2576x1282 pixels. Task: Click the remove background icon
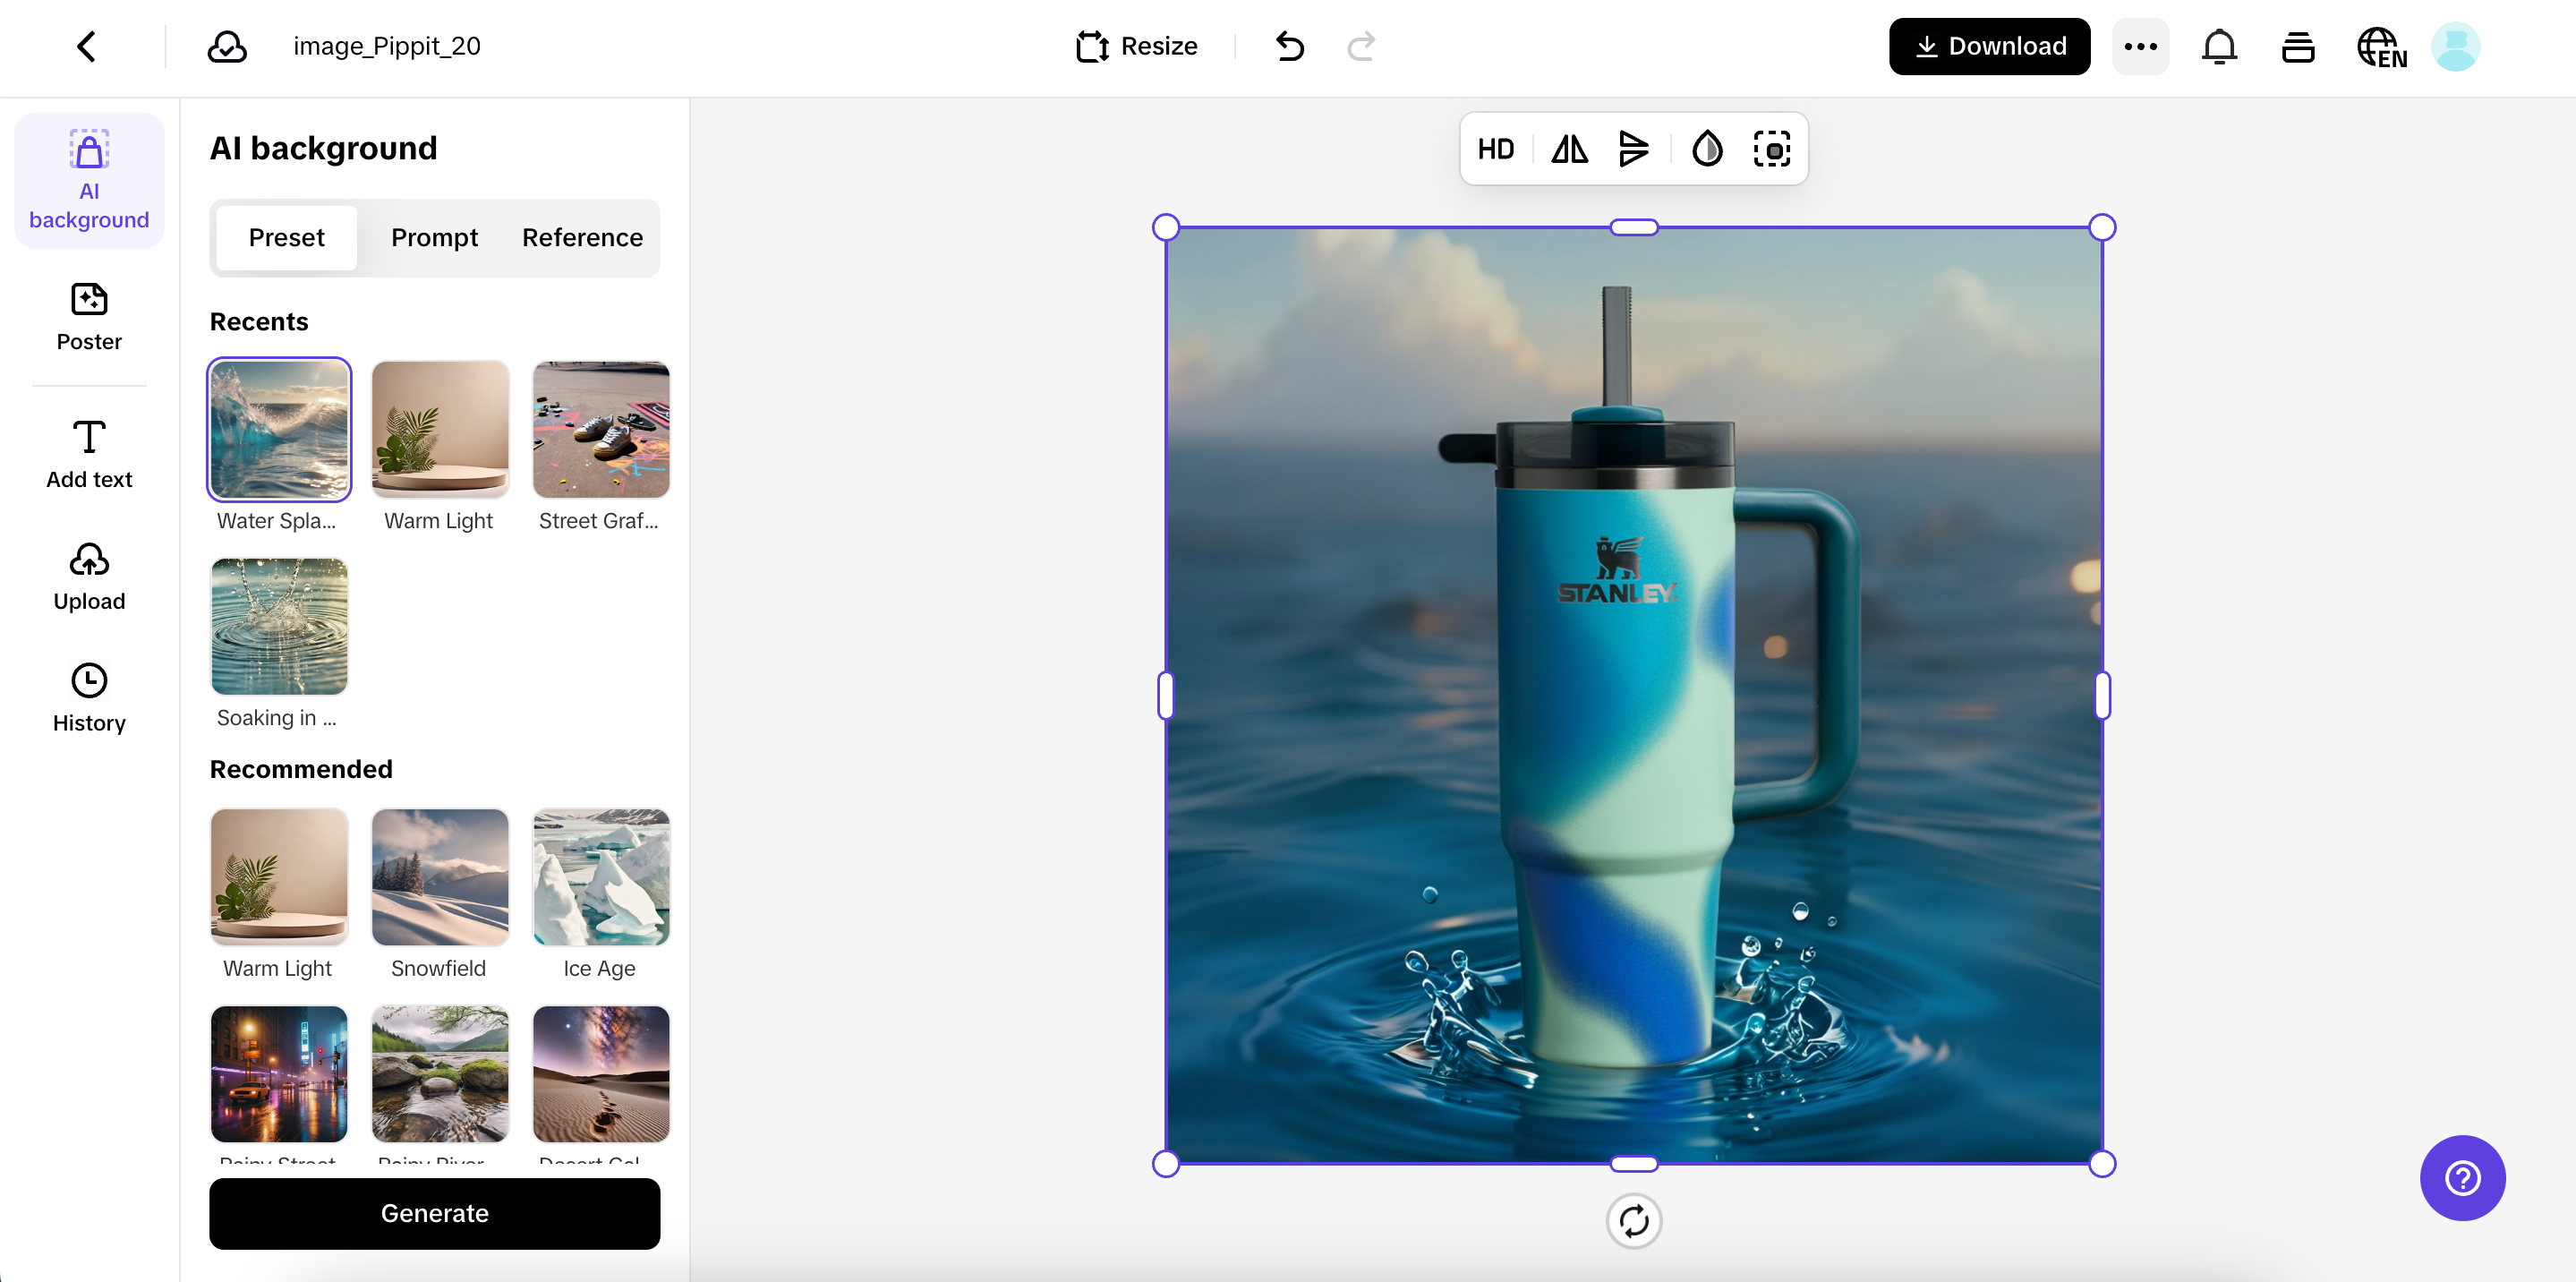(1771, 150)
